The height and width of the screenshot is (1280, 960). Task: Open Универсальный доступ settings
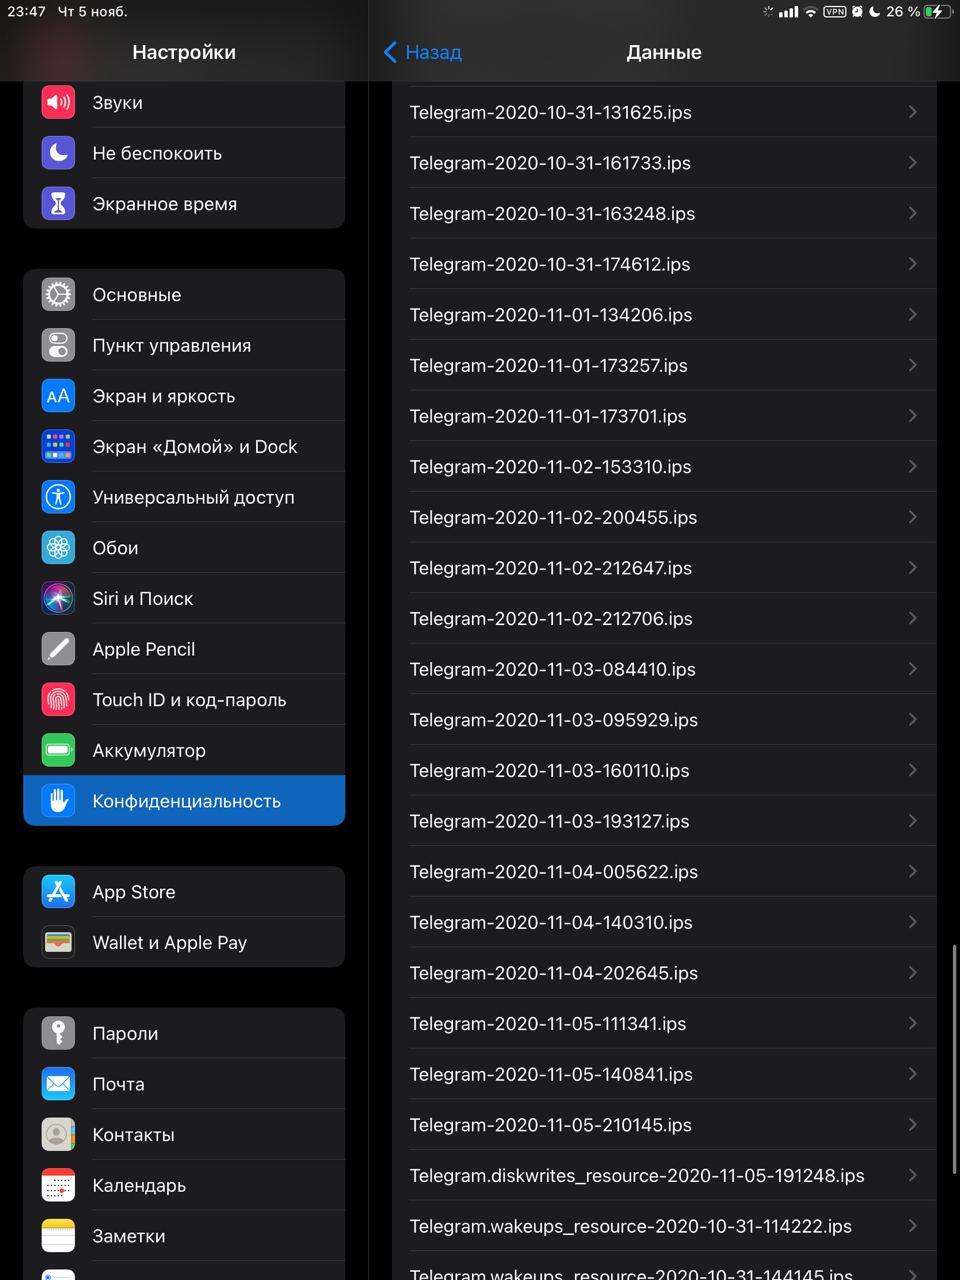pos(184,497)
